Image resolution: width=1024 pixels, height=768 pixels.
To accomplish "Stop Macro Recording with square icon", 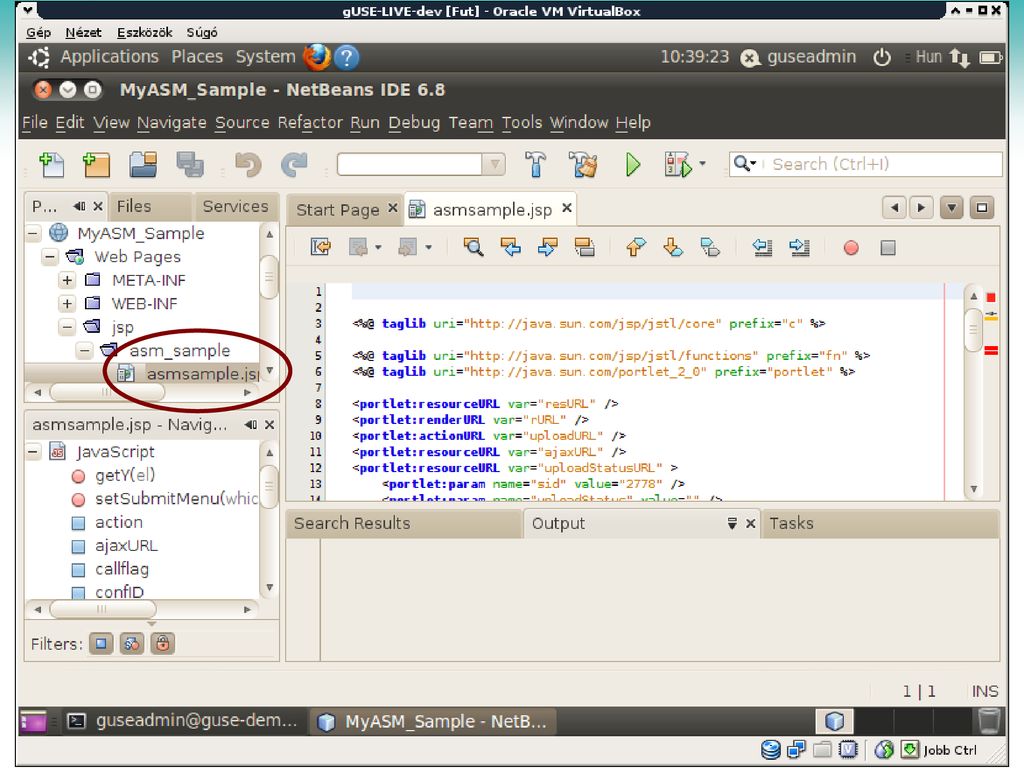I will tap(888, 248).
